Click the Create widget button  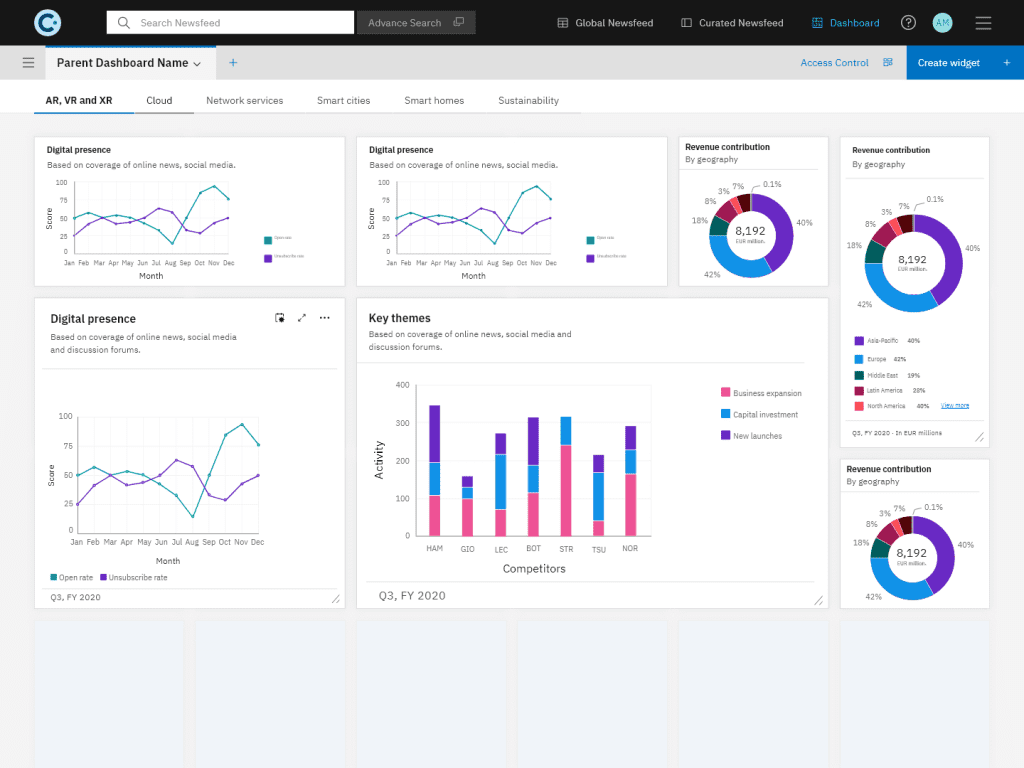[948, 61]
